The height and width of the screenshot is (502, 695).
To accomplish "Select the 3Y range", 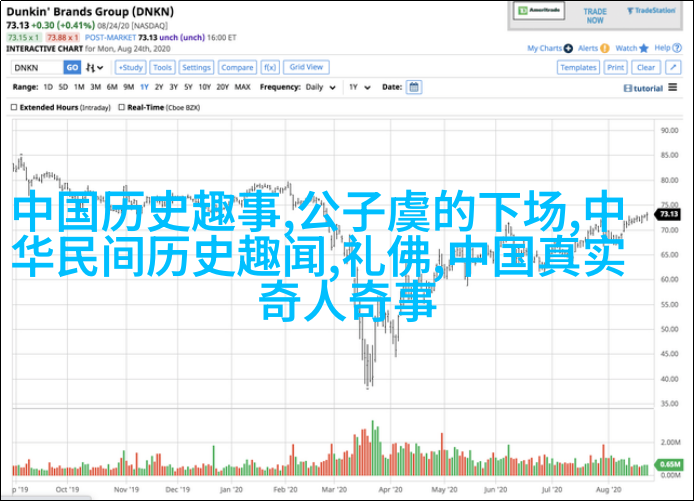I will click(x=174, y=87).
